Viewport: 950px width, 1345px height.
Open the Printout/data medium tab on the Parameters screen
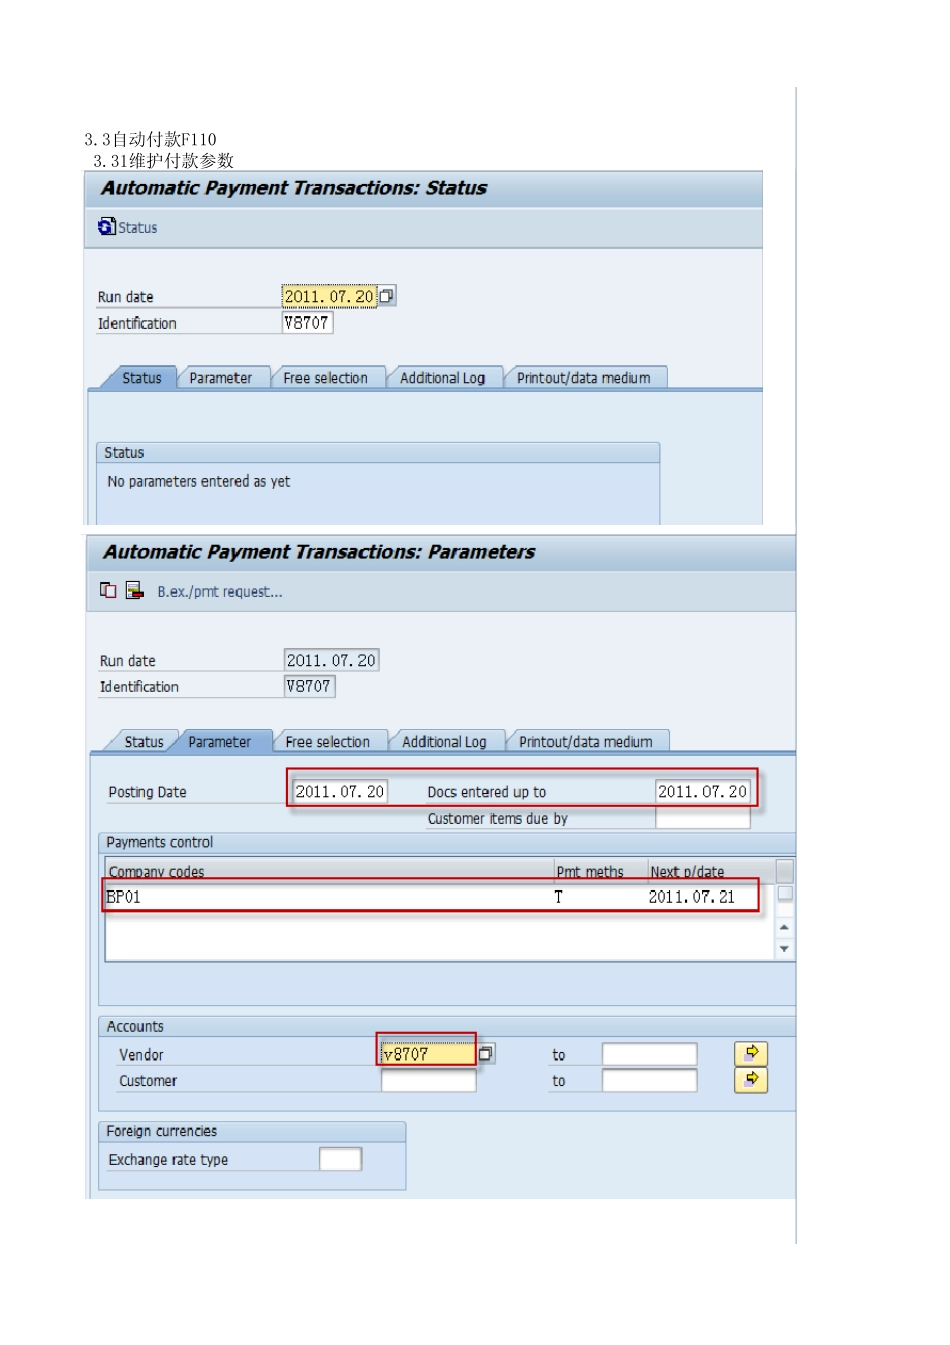(x=586, y=742)
